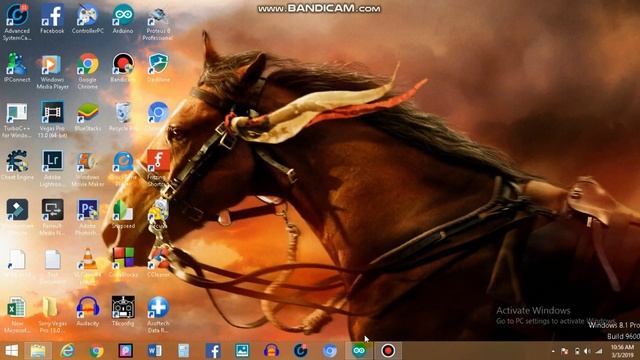Open File Explorer from the taskbar
The height and width of the screenshot is (360, 640).
[38, 351]
